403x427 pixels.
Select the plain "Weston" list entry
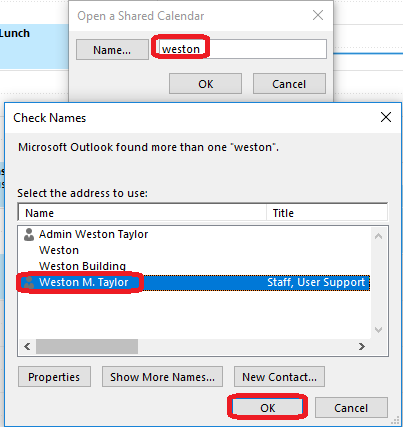point(195,250)
